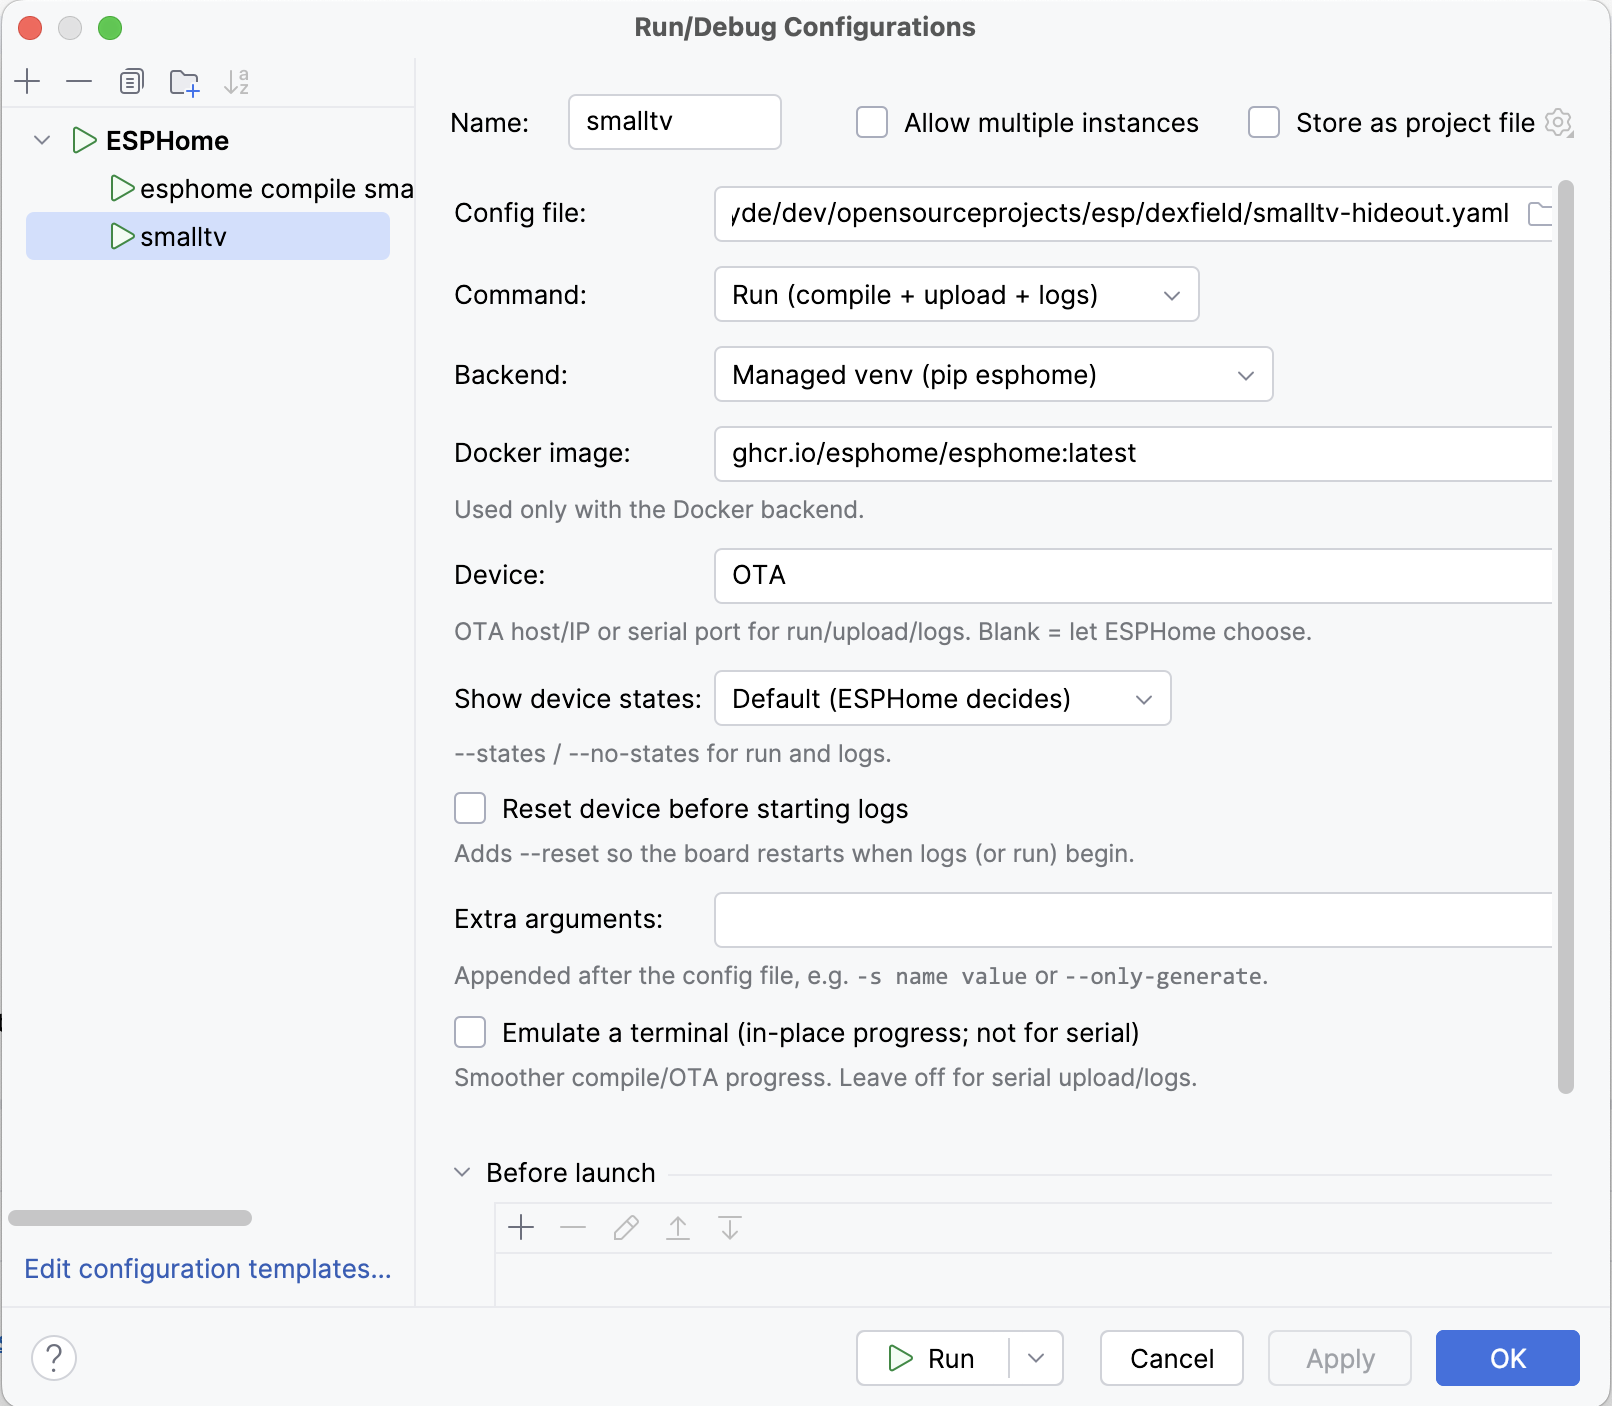Click into the Docker image field
Screen dimensions: 1612x1406
click(x=1133, y=454)
